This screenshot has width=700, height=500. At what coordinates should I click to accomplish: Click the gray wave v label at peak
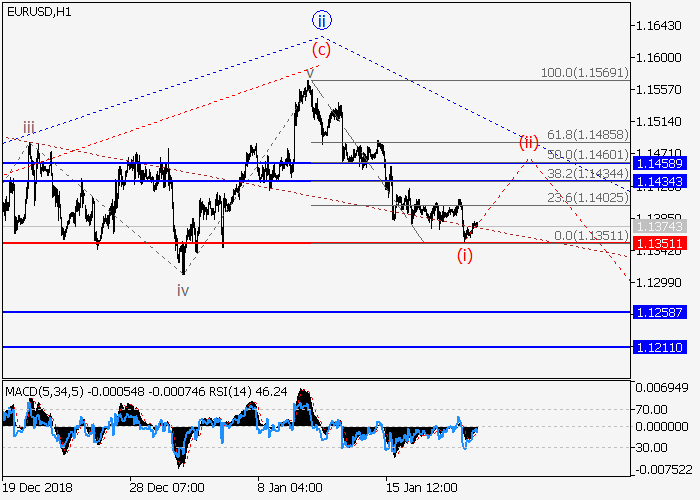(x=310, y=73)
